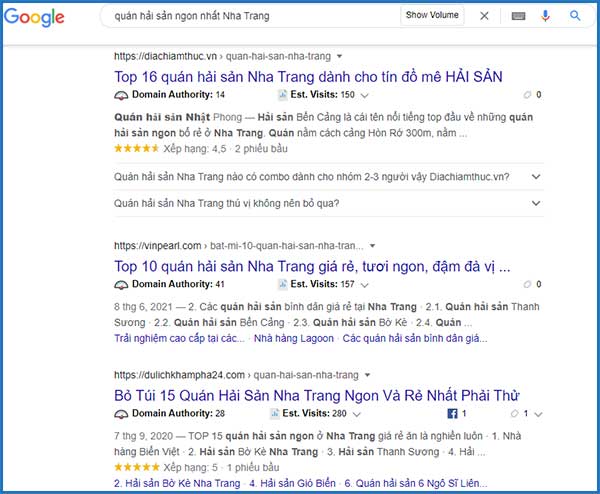This screenshot has width=600, height=494.
Task: Open dropdown arrow beside dulichkhampha24.com URL
Action: pyautogui.click(x=367, y=375)
